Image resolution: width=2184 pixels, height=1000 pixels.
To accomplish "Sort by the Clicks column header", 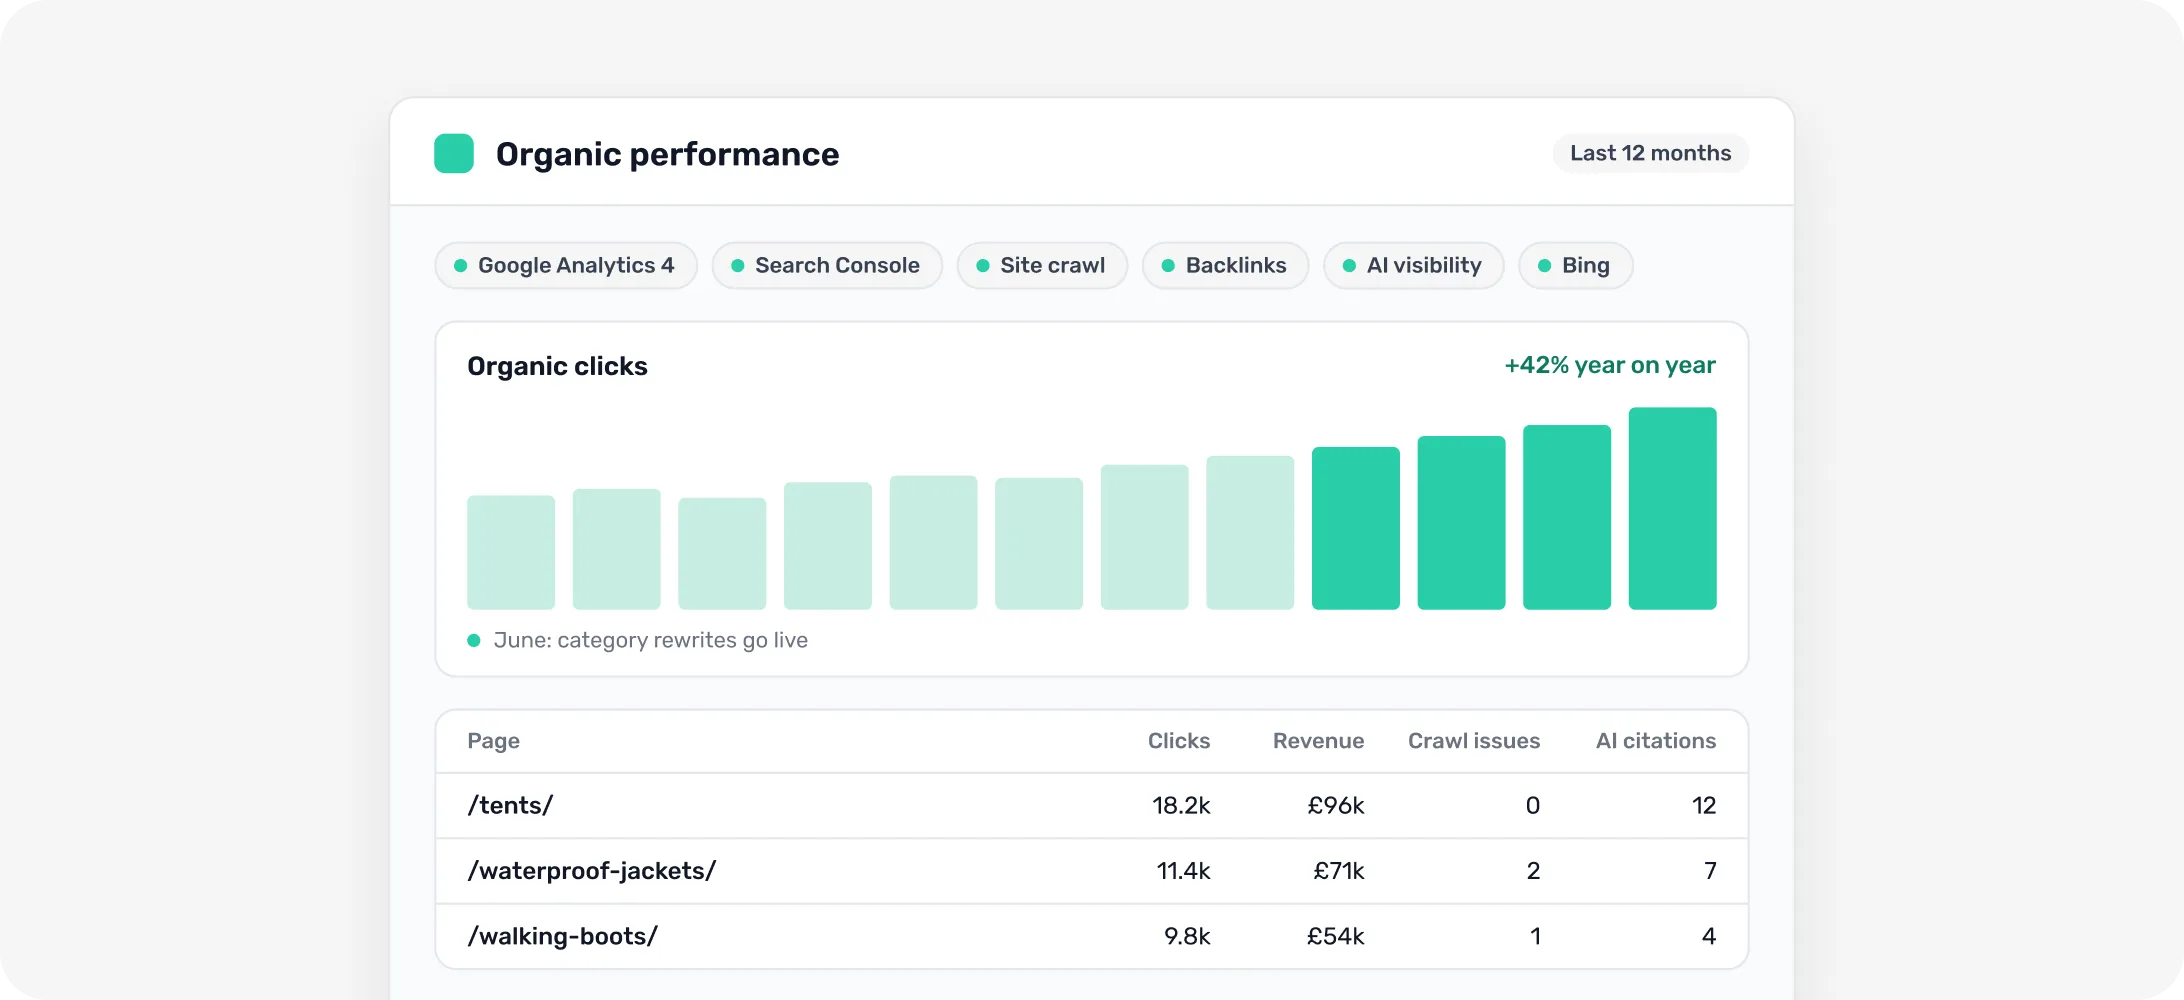I will tap(1178, 741).
